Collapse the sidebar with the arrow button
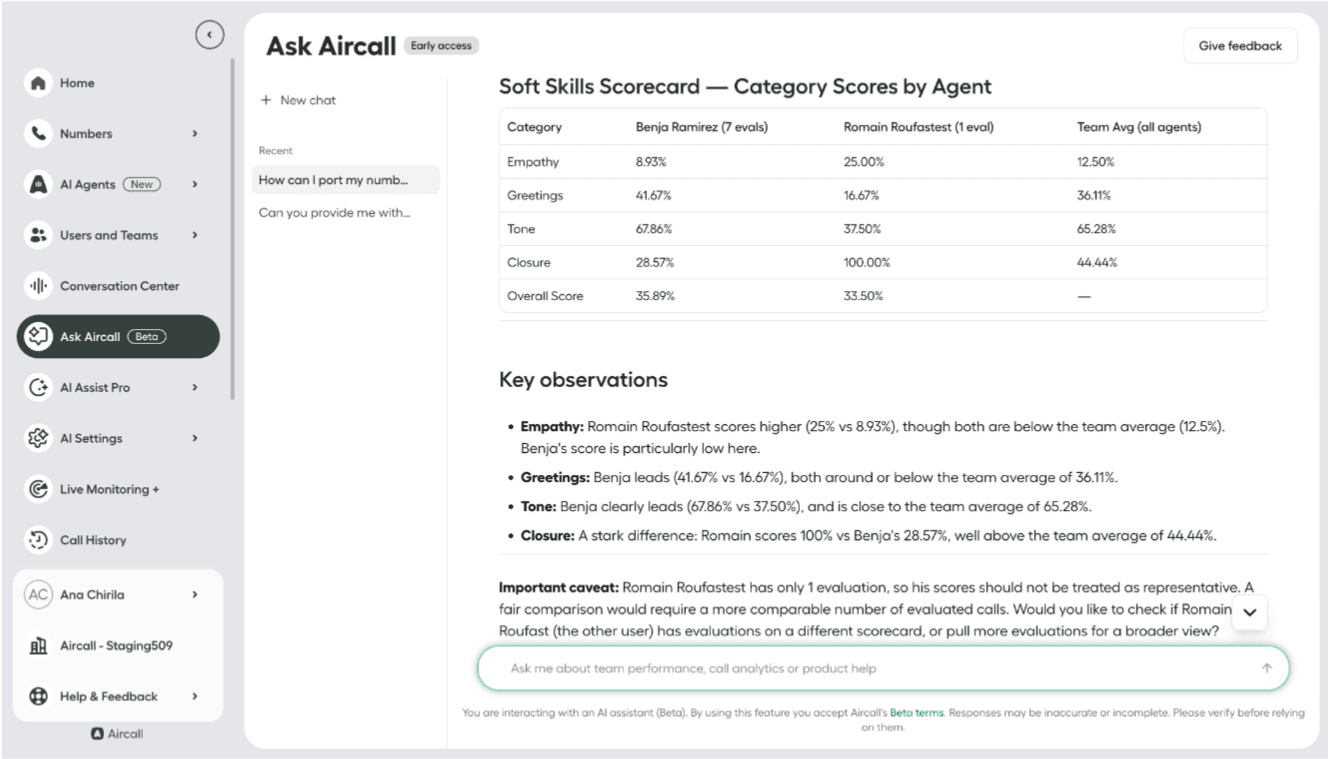Screen dimensions: 1328x759 click(209, 35)
